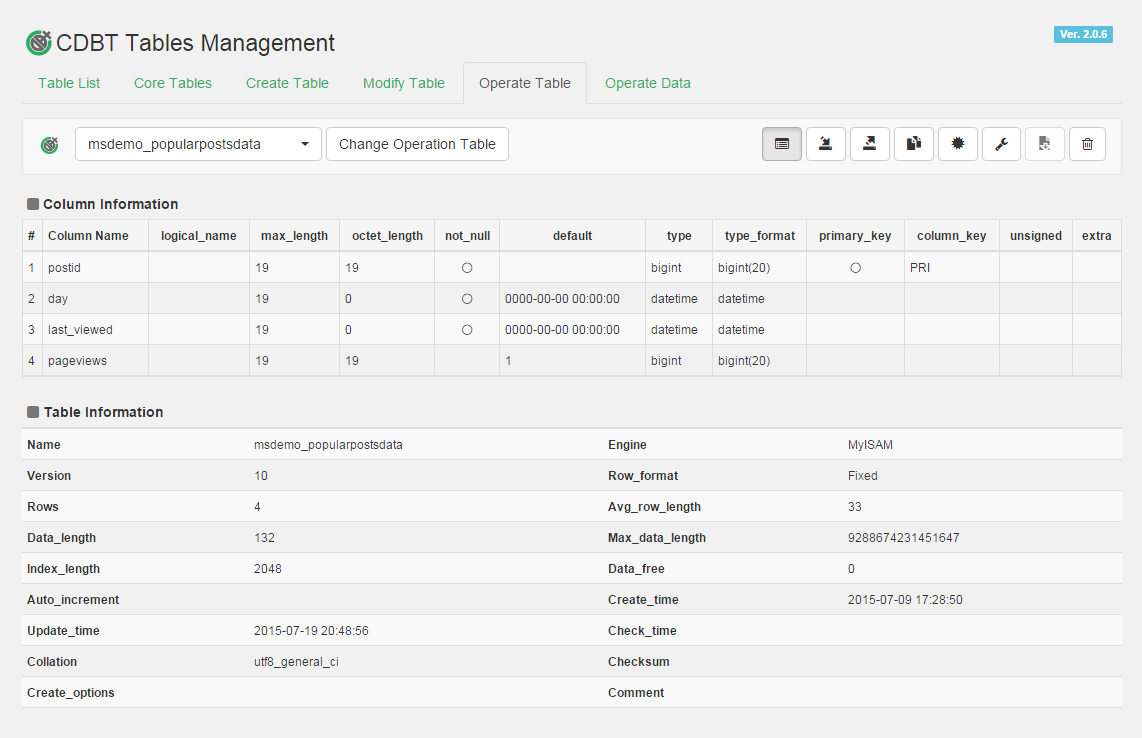This screenshot has height=738, width=1142.
Task: Click primary_key circle in postid row
Action: [x=855, y=268]
